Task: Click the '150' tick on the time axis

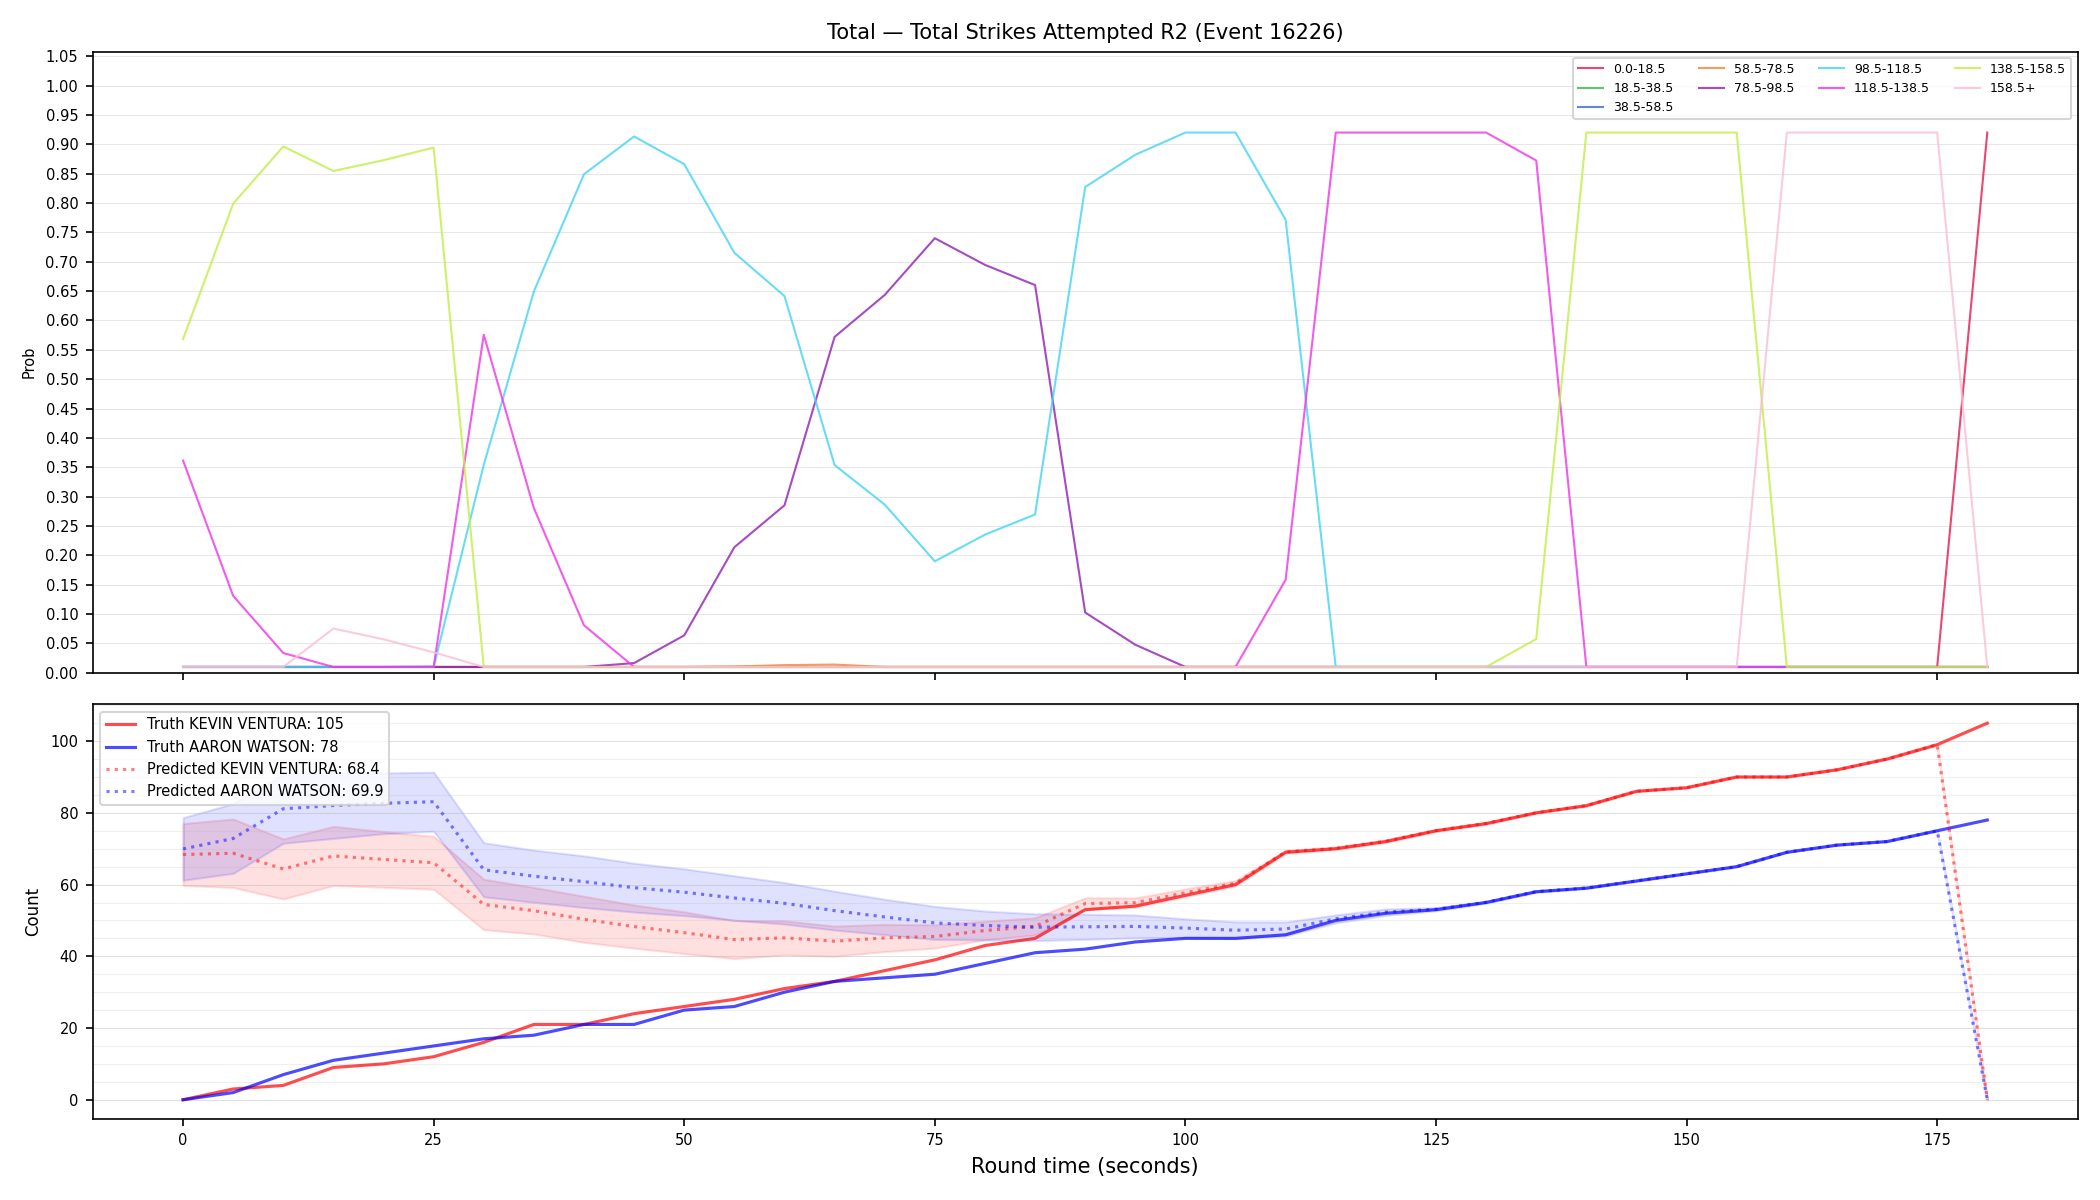Action: [x=1686, y=1139]
